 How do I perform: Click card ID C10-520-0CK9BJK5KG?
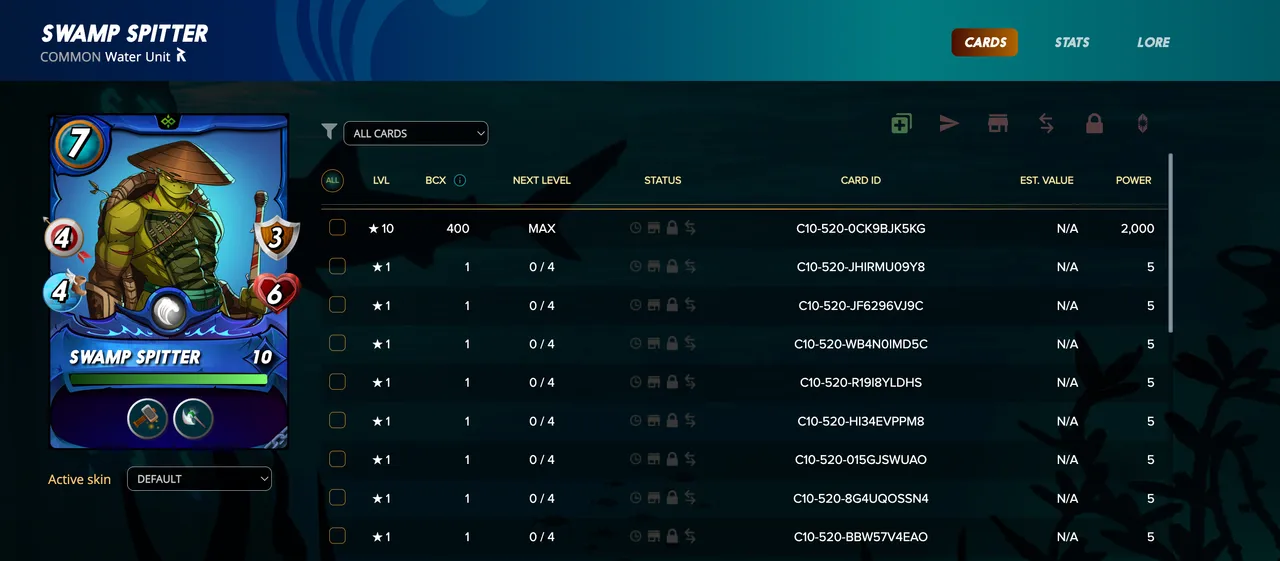[861, 229]
